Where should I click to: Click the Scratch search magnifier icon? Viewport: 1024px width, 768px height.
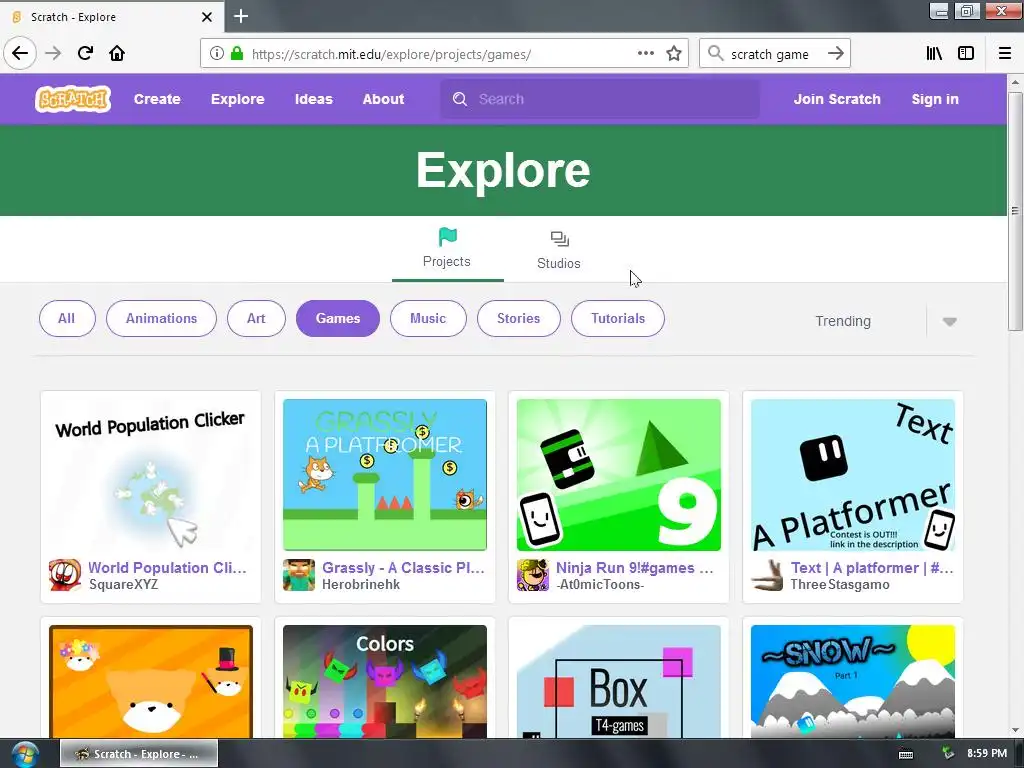click(x=460, y=99)
